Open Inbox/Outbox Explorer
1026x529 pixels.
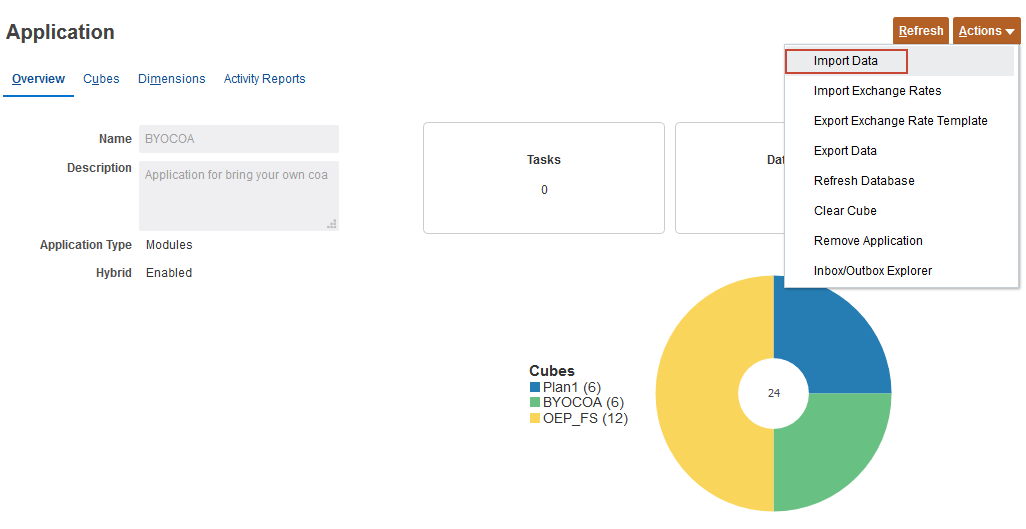tap(872, 271)
